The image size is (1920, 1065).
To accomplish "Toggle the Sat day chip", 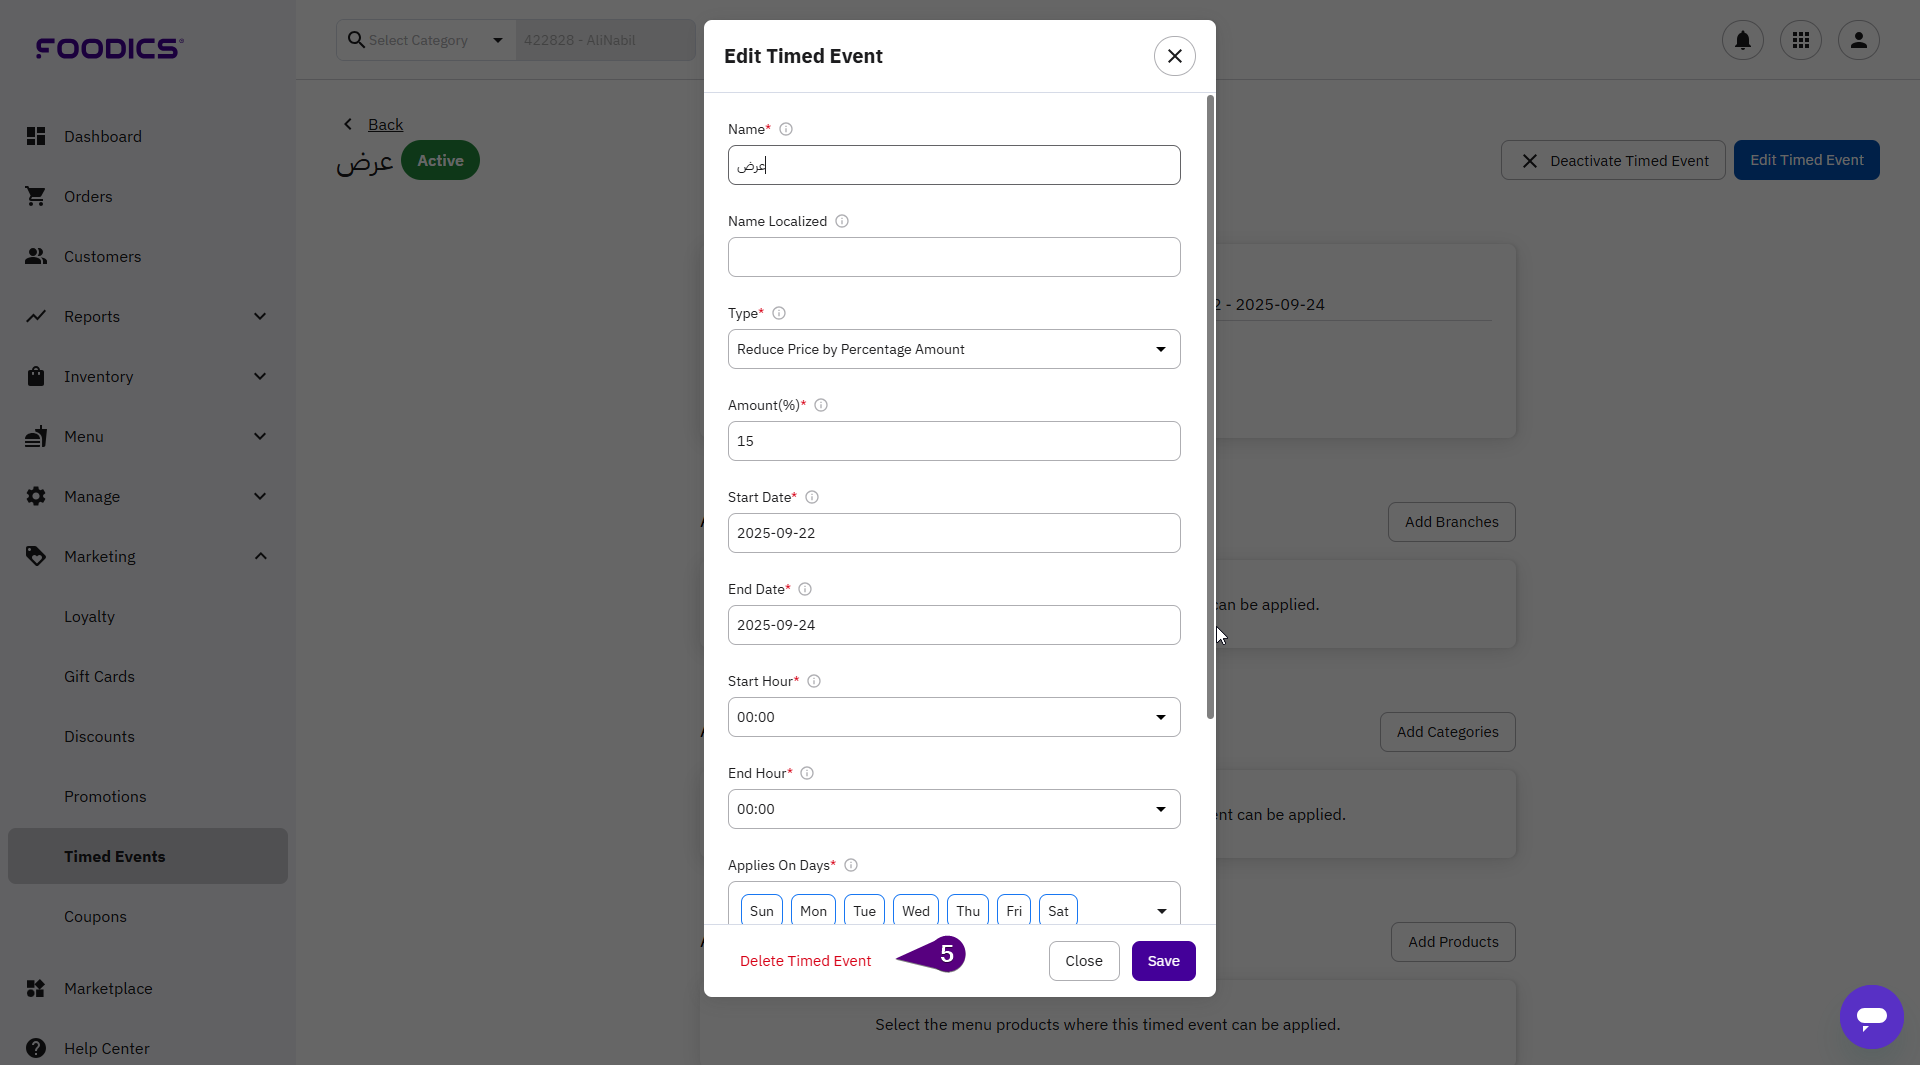I will tap(1058, 911).
